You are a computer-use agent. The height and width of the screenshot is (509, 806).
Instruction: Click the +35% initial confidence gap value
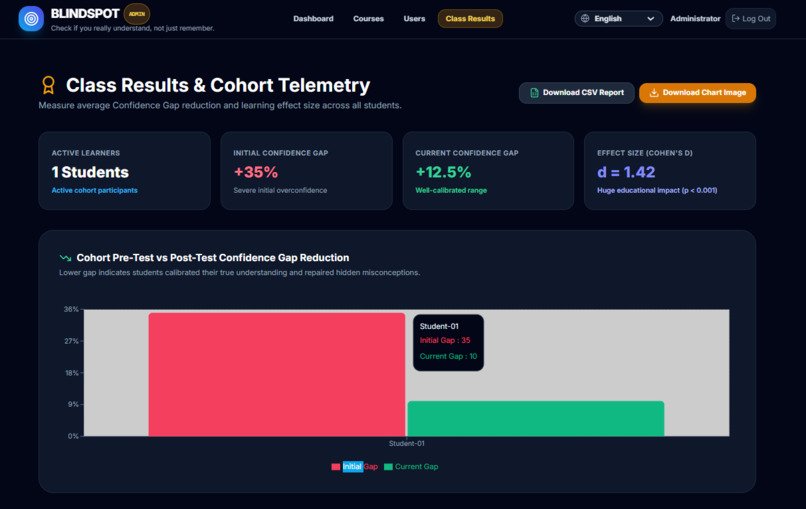tap(255, 172)
